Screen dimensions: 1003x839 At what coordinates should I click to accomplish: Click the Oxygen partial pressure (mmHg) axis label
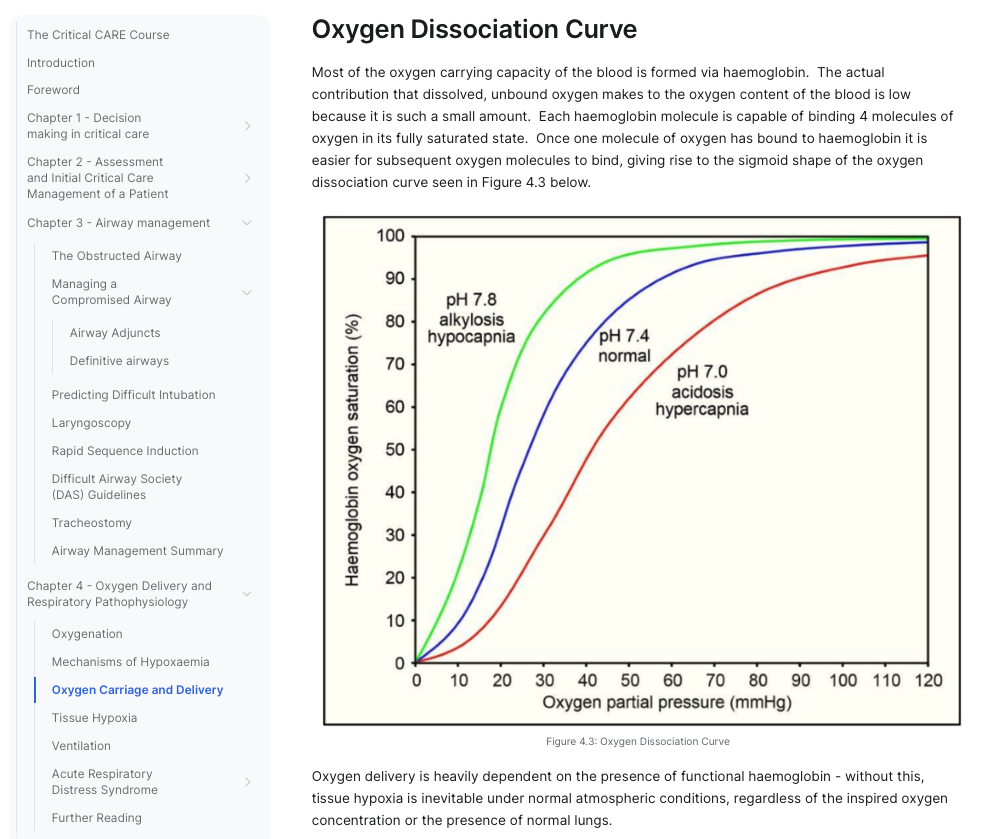tap(667, 702)
